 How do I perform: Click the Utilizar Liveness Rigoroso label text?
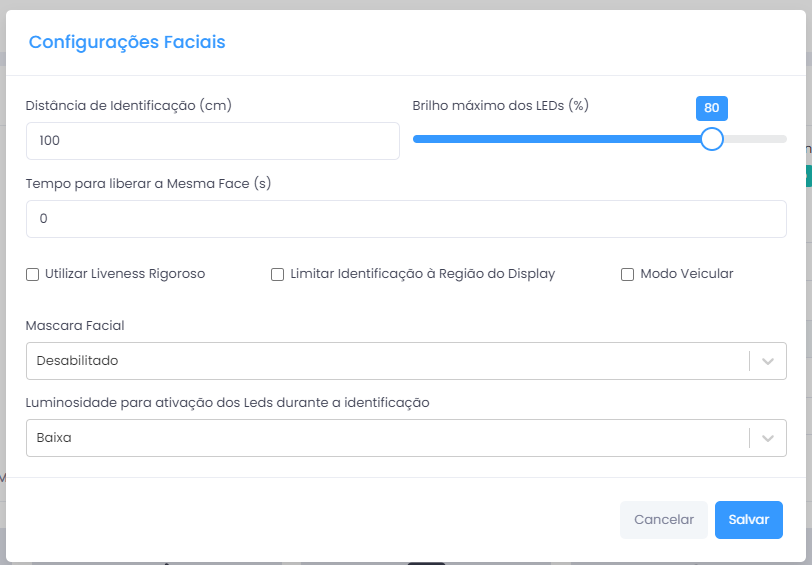tap(125, 274)
